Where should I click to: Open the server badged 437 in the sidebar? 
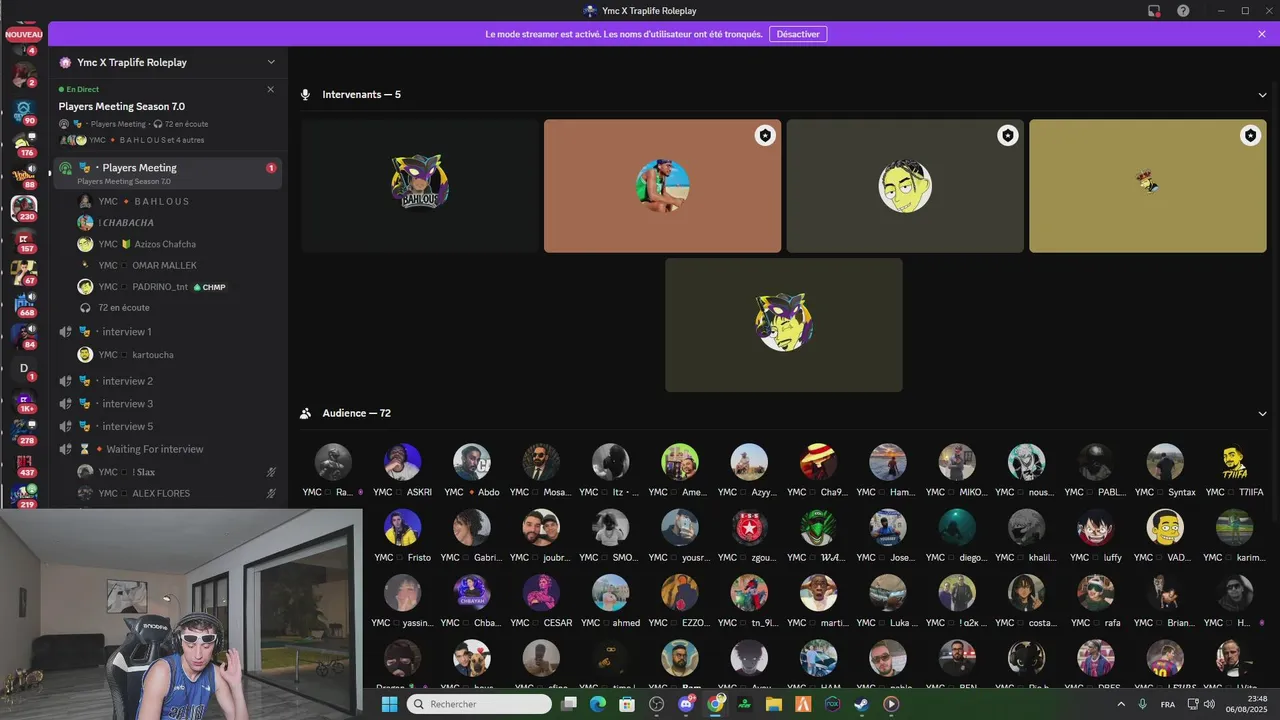pyautogui.click(x=23, y=464)
